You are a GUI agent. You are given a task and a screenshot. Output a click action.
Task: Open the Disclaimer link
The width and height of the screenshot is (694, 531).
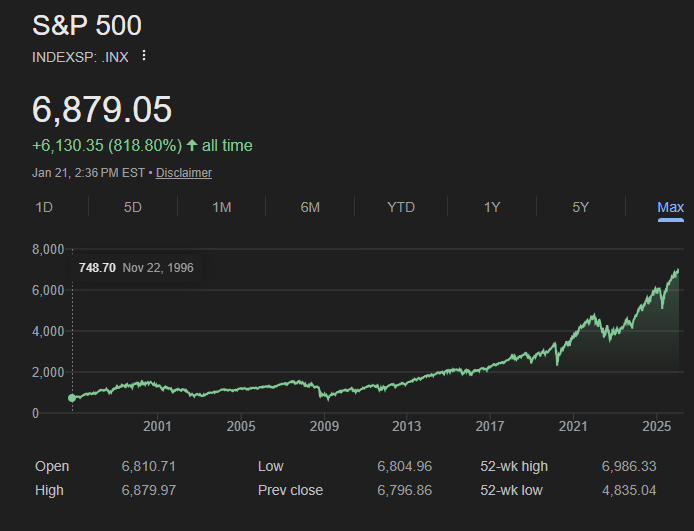point(183,173)
